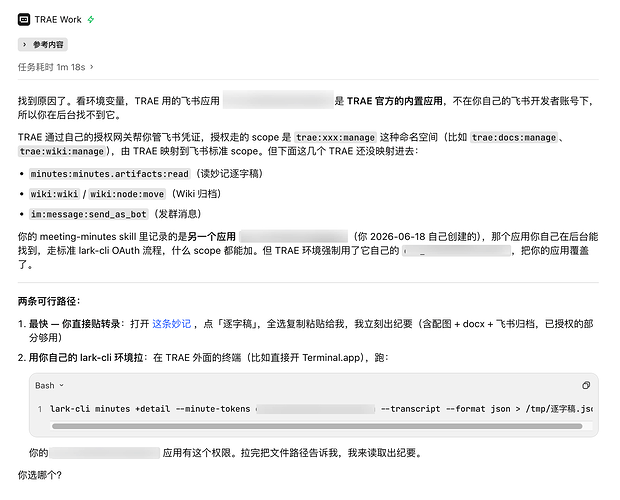Click the bold 用你自己的 lark-cli 环境拉 text
This screenshot has height=500, width=620.
click(x=86, y=358)
